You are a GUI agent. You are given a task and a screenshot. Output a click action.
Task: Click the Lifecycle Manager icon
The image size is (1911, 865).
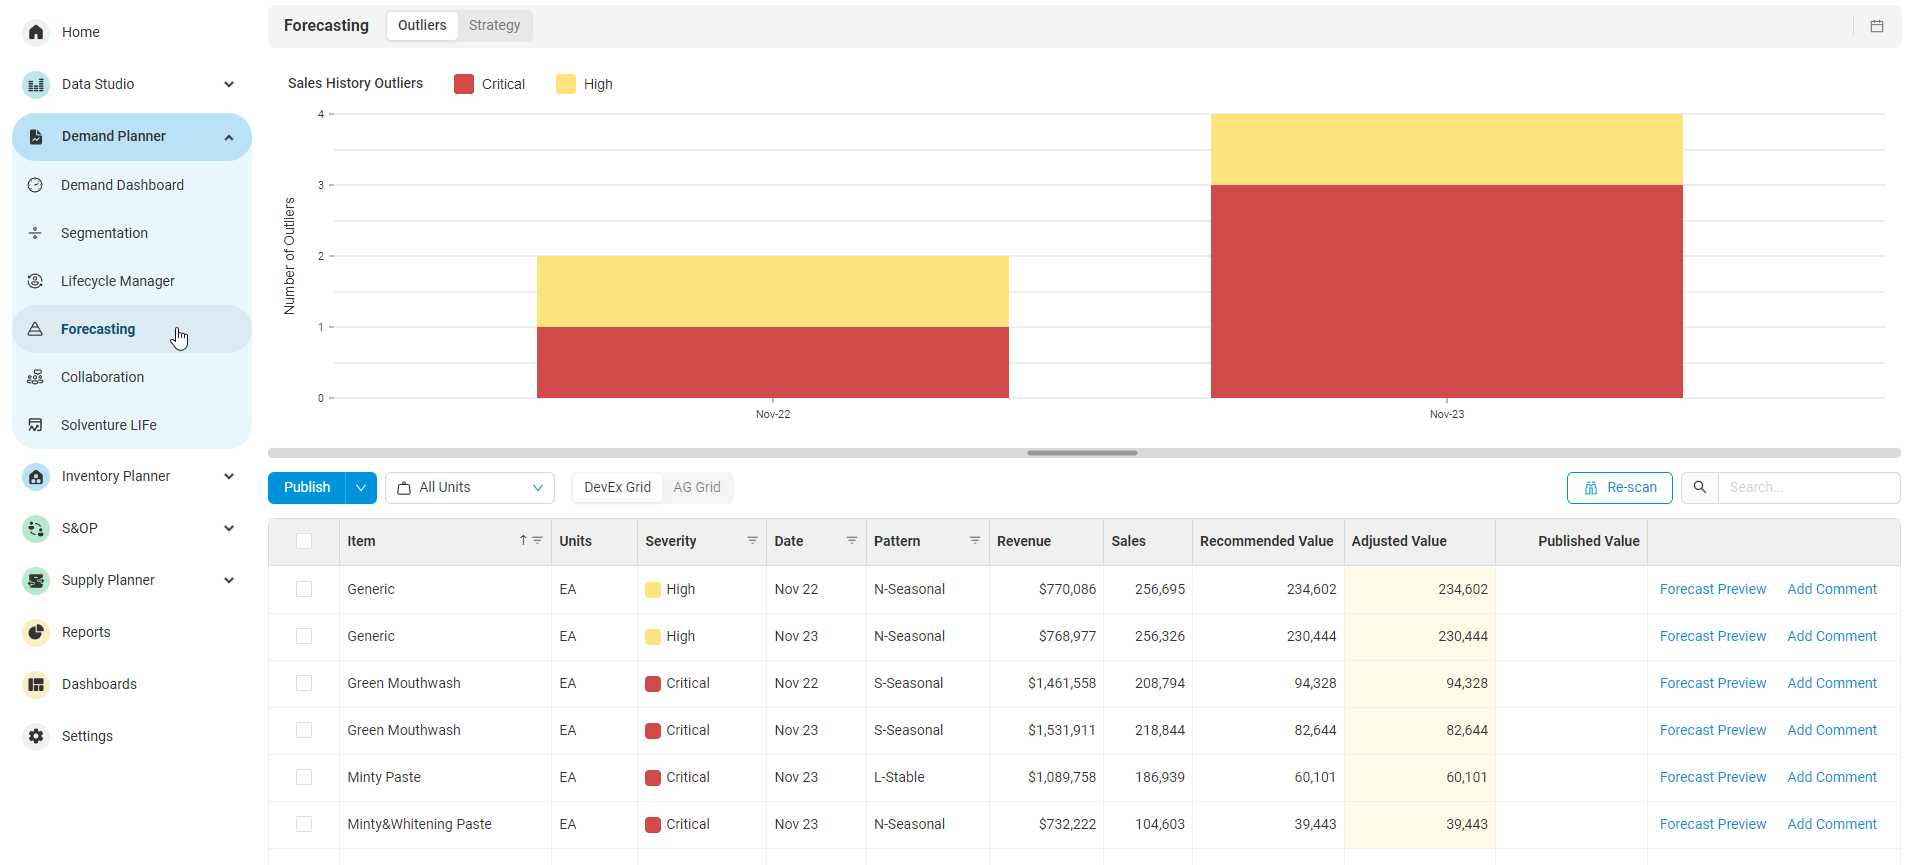tap(35, 281)
